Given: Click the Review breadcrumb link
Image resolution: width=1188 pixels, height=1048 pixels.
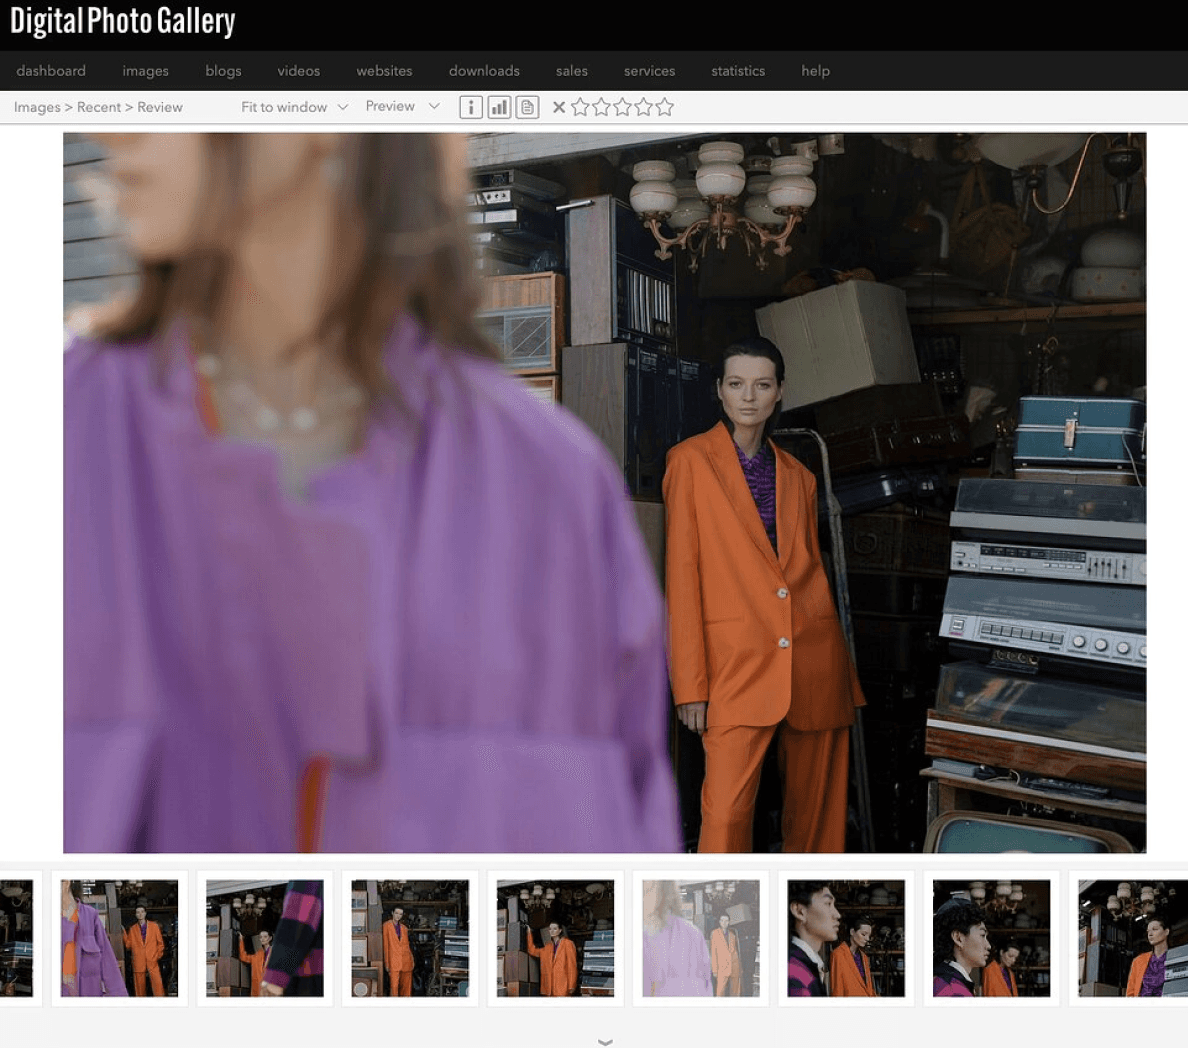Looking at the screenshot, I should [160, 107].
